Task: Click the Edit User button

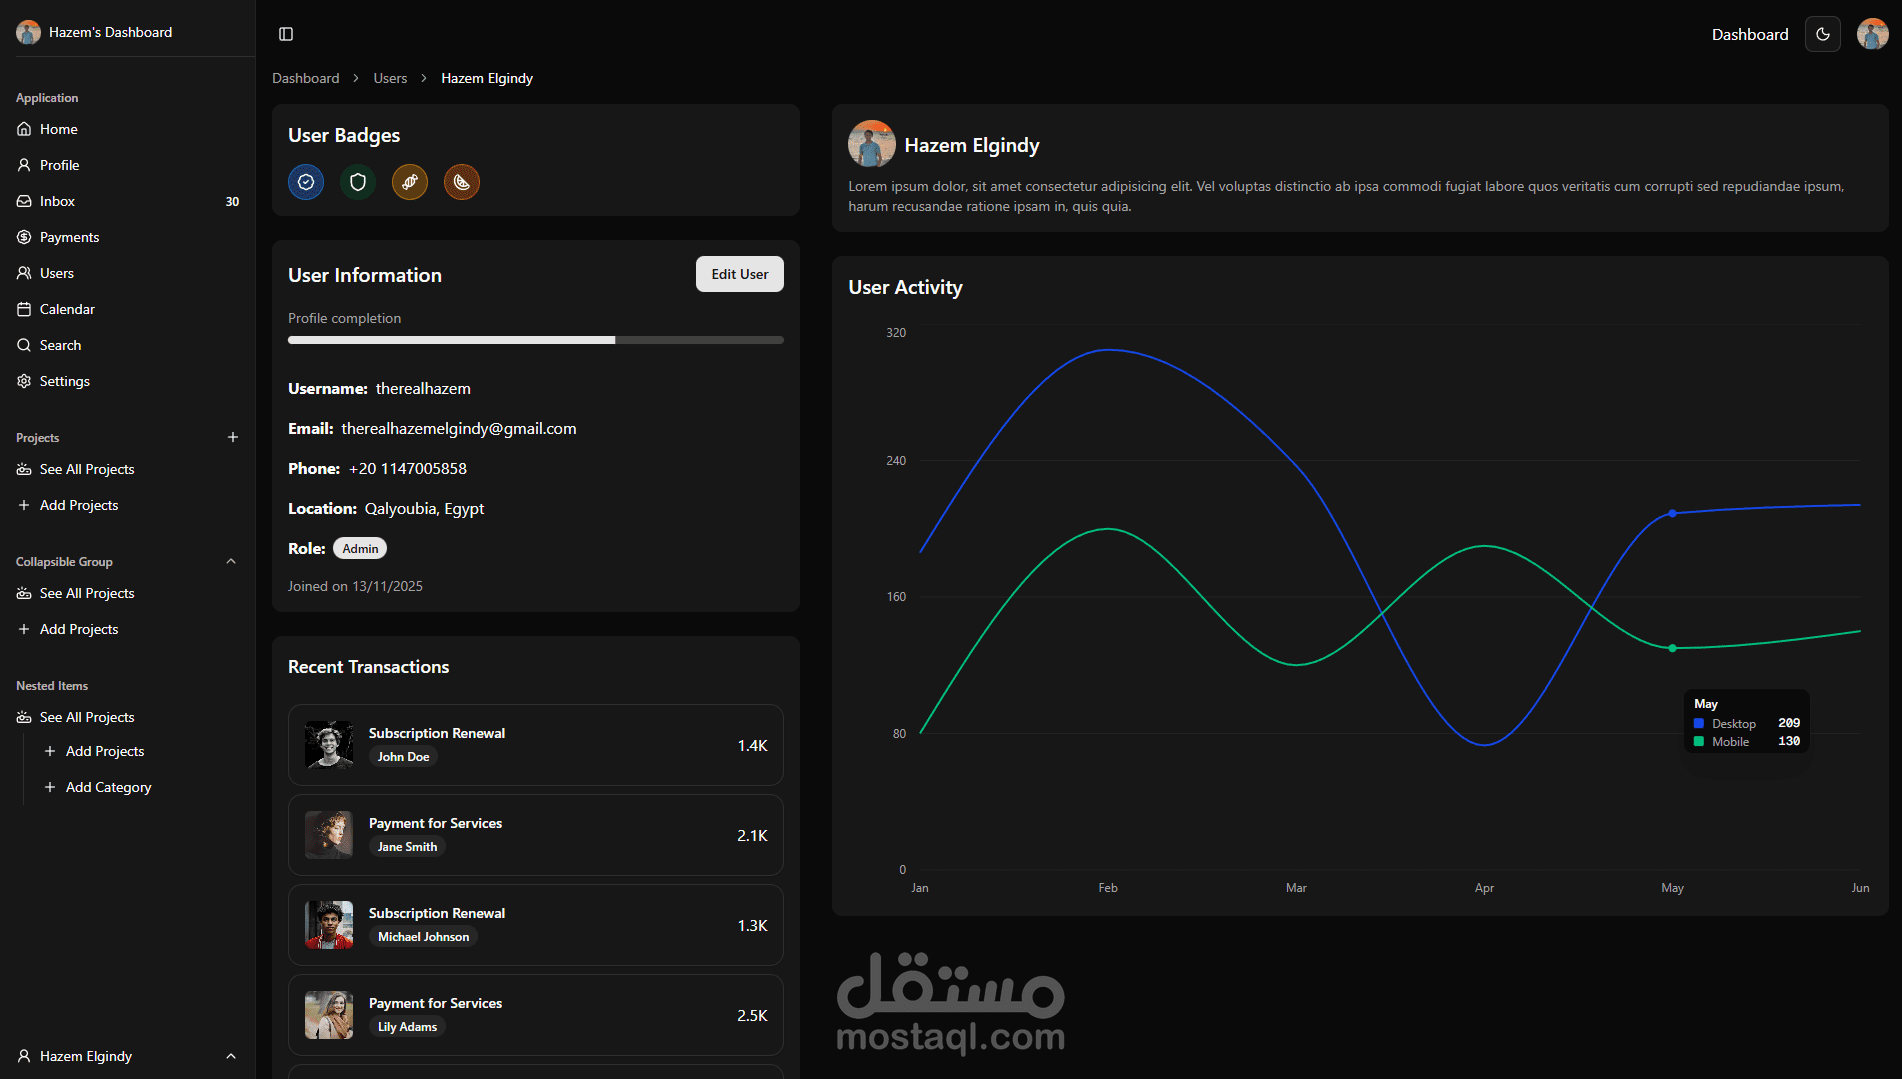Action: (740, 274)
